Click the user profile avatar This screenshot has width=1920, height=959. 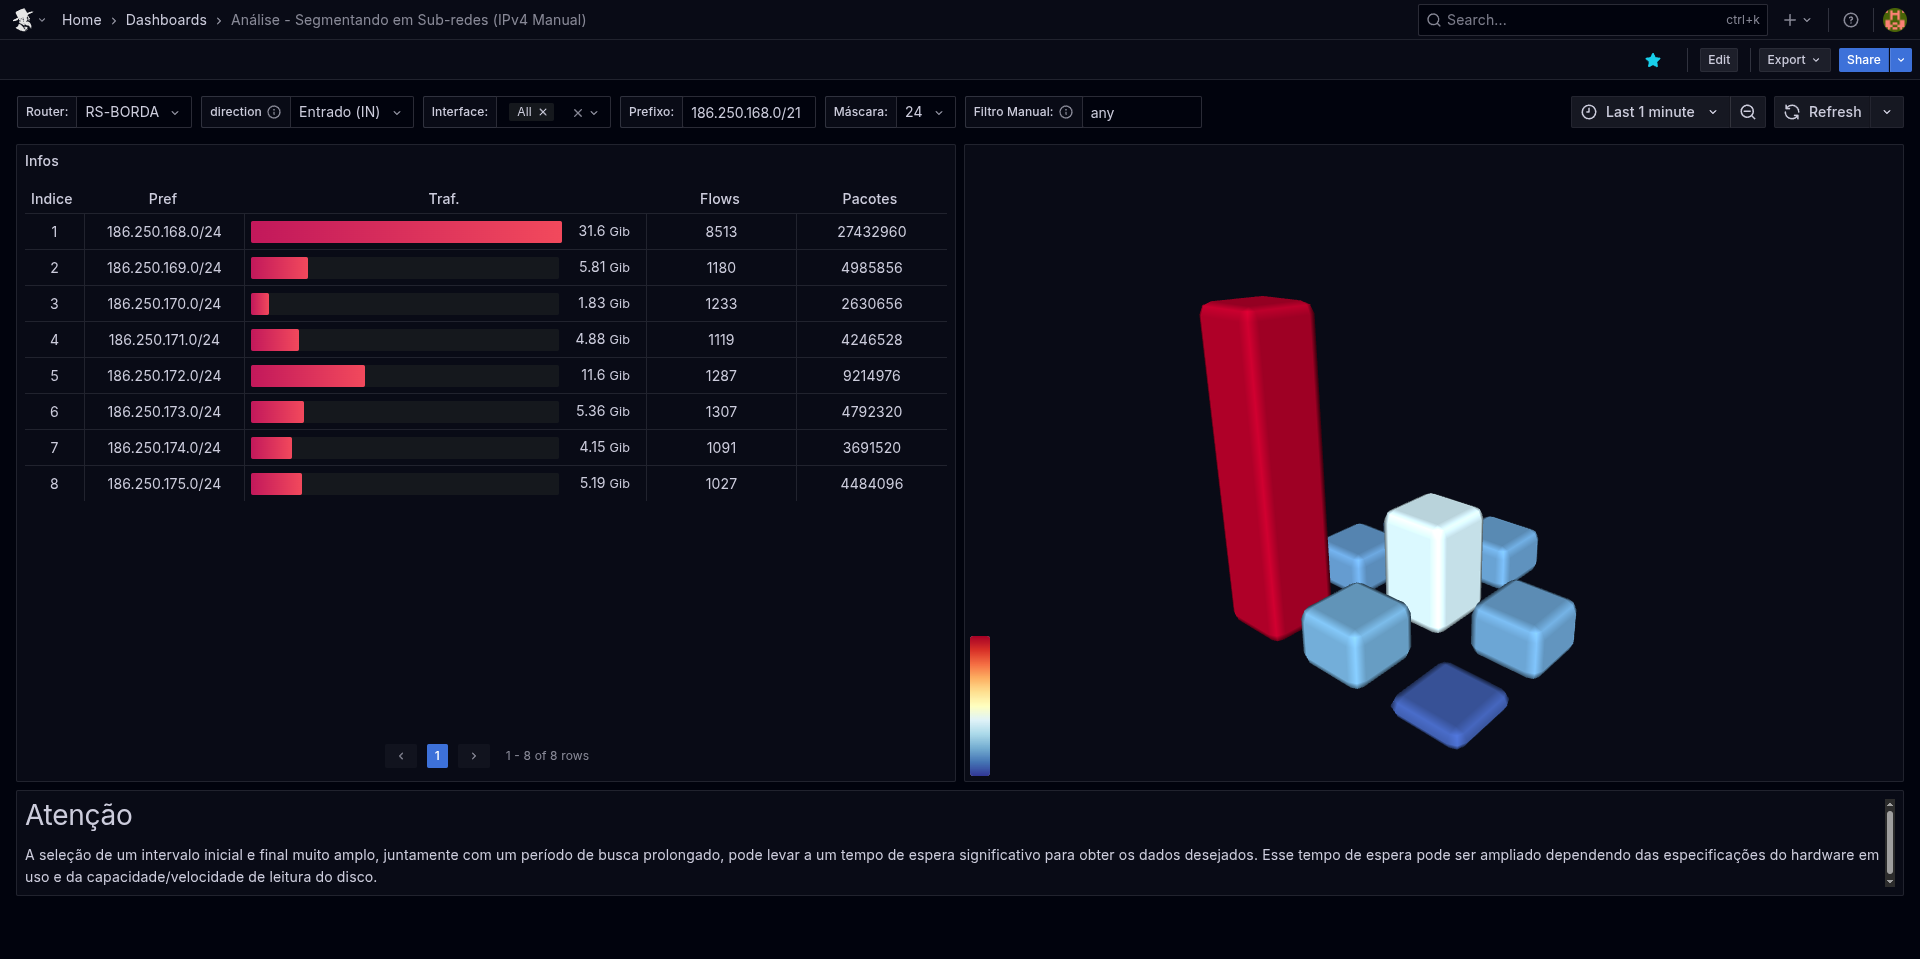pyautogui.click(x=1894, y=20)
